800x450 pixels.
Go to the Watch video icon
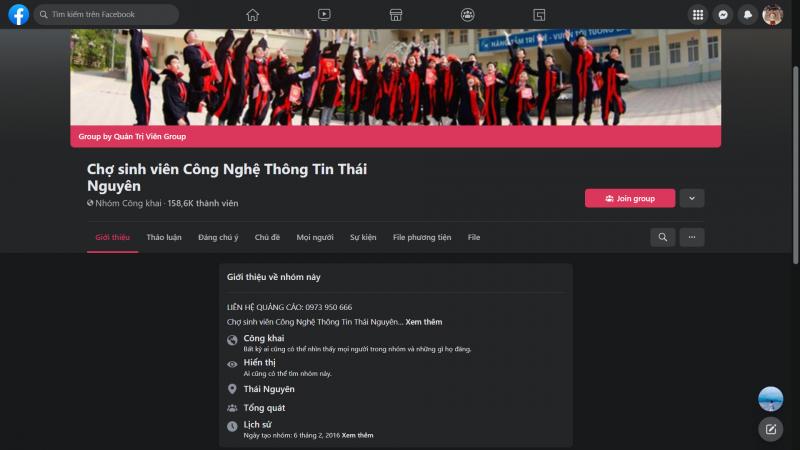[324, 15]
